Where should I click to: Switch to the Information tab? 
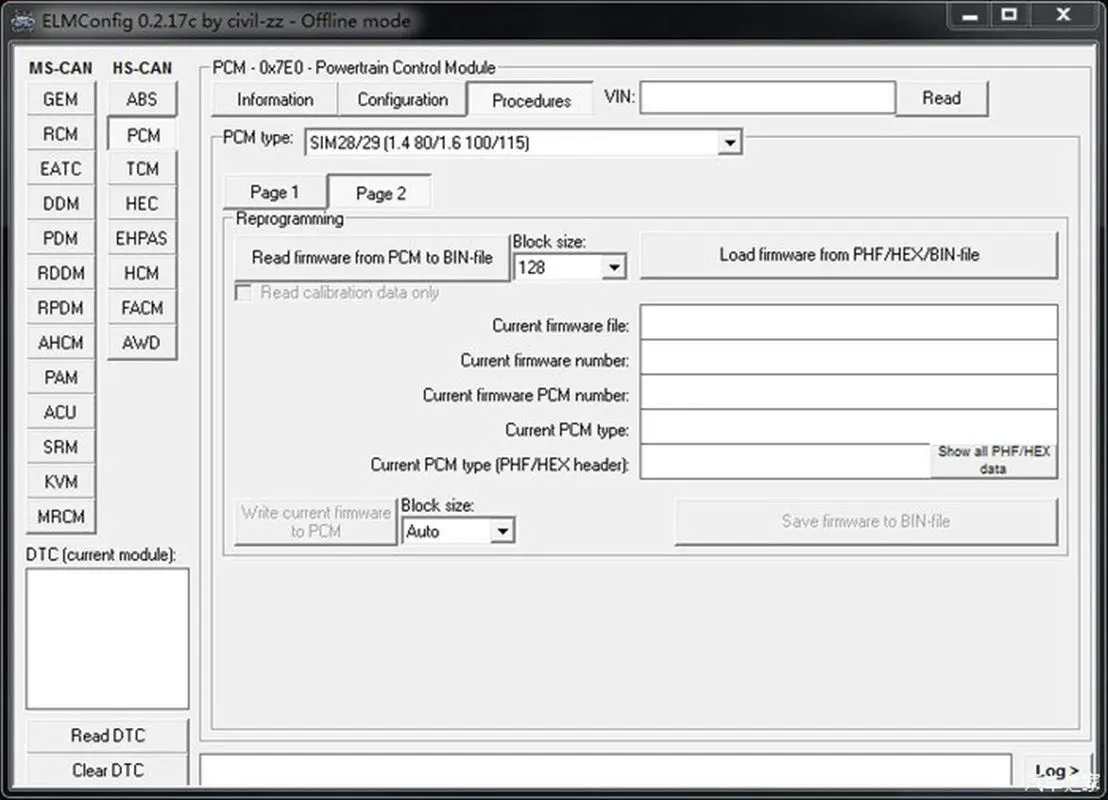[275, 100]
